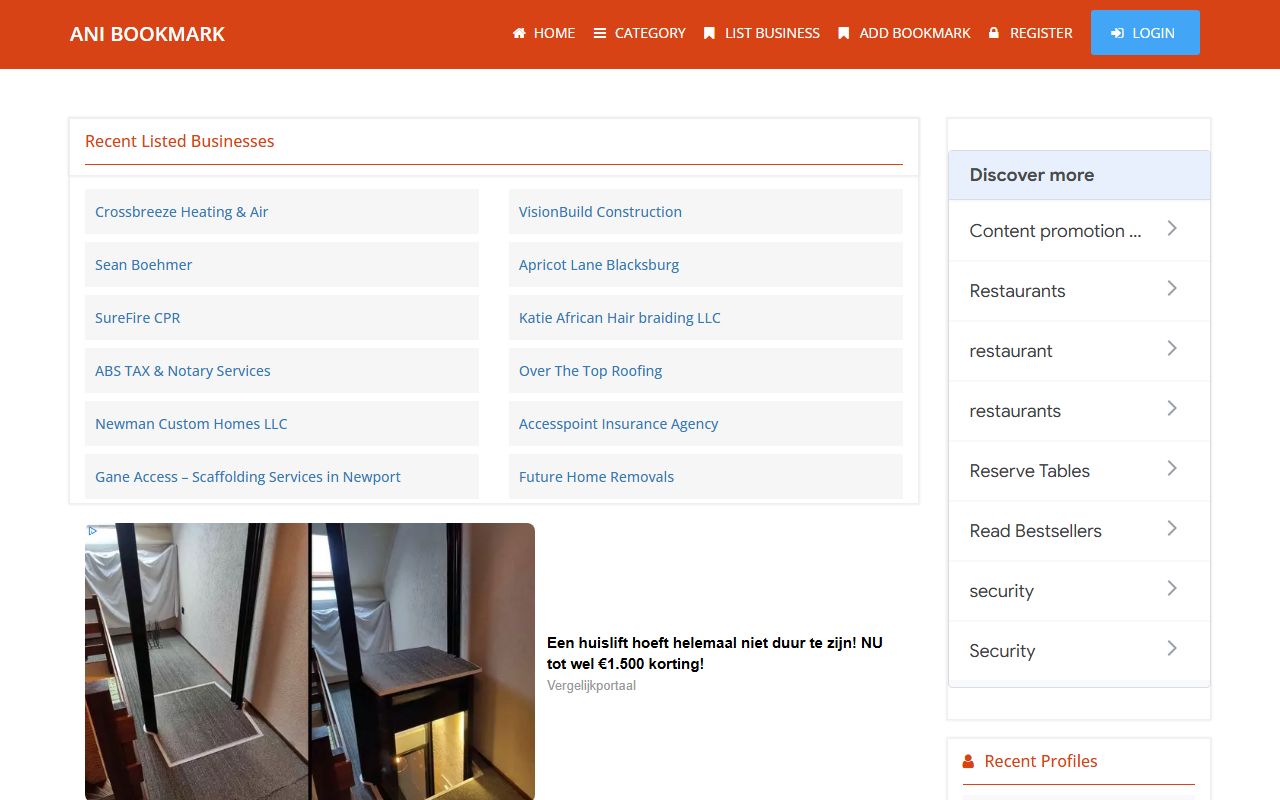
Task: Expand the Content promotion chevron
Action: click(1172, 229)
